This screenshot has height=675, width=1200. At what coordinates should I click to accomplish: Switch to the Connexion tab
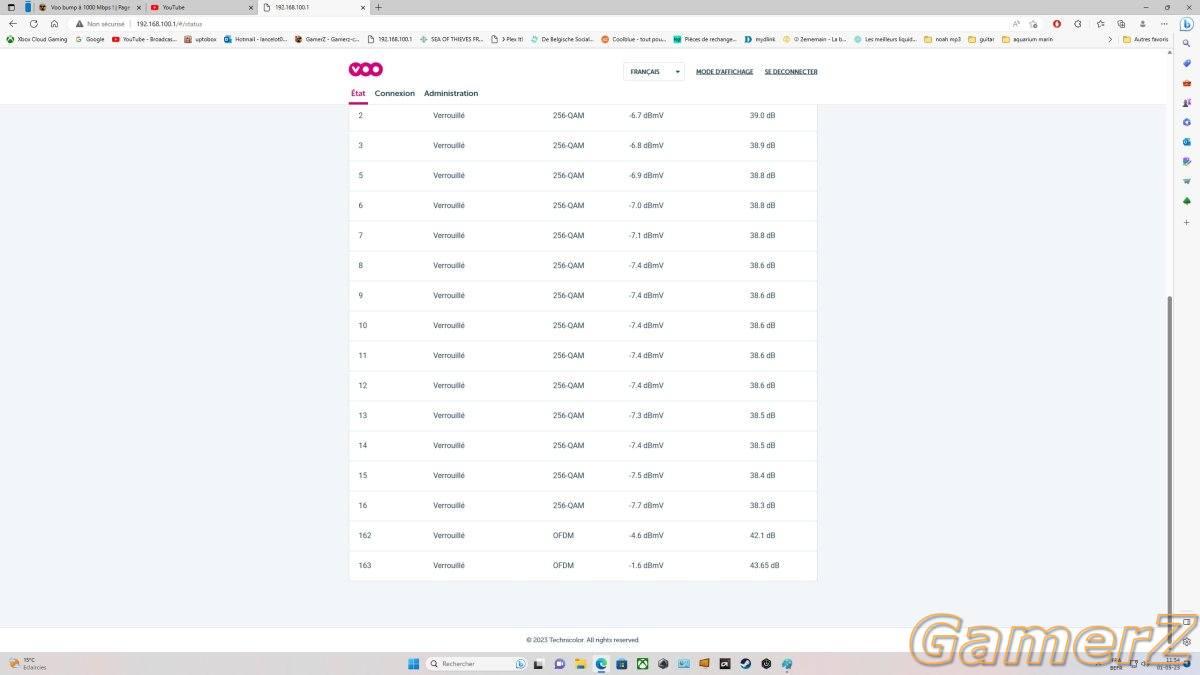(x=395, y=93)
